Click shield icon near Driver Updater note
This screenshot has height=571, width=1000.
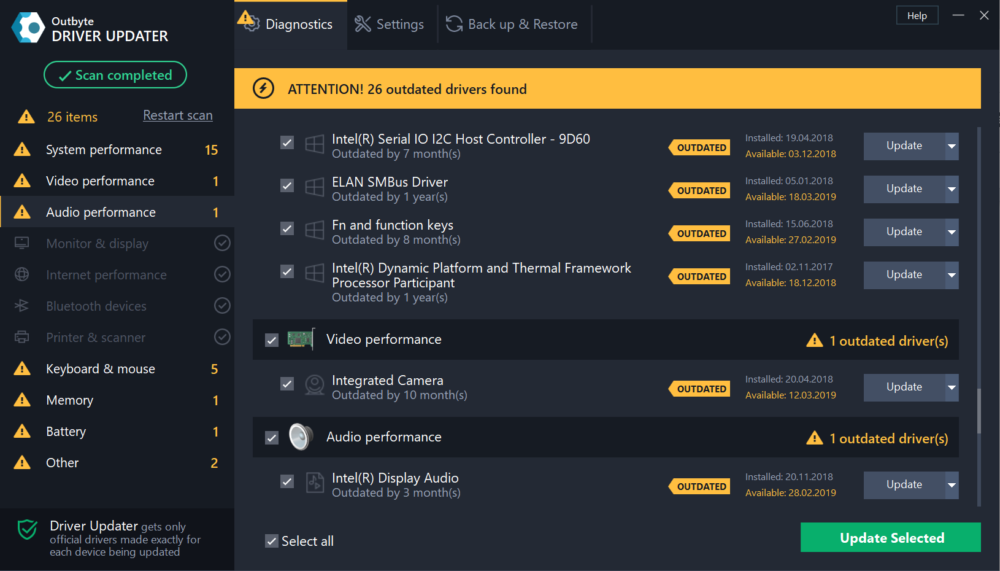click(27, 529)
